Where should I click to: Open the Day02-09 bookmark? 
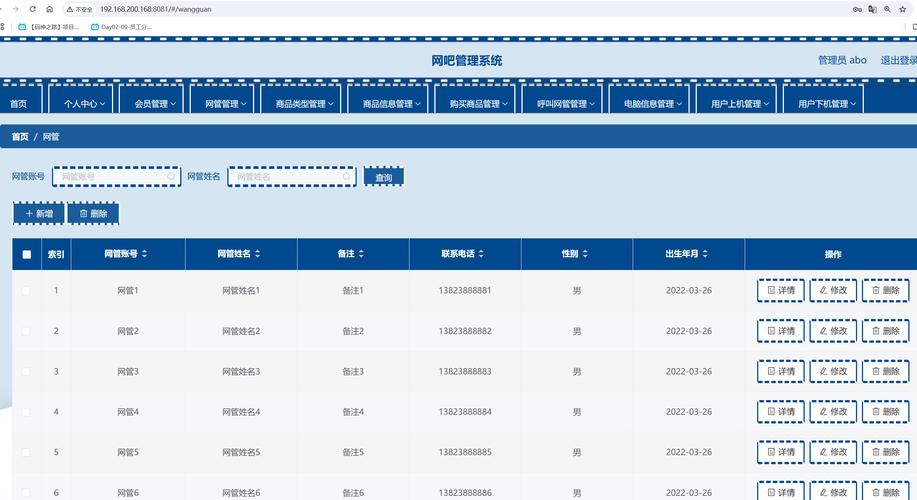point(122,27)
